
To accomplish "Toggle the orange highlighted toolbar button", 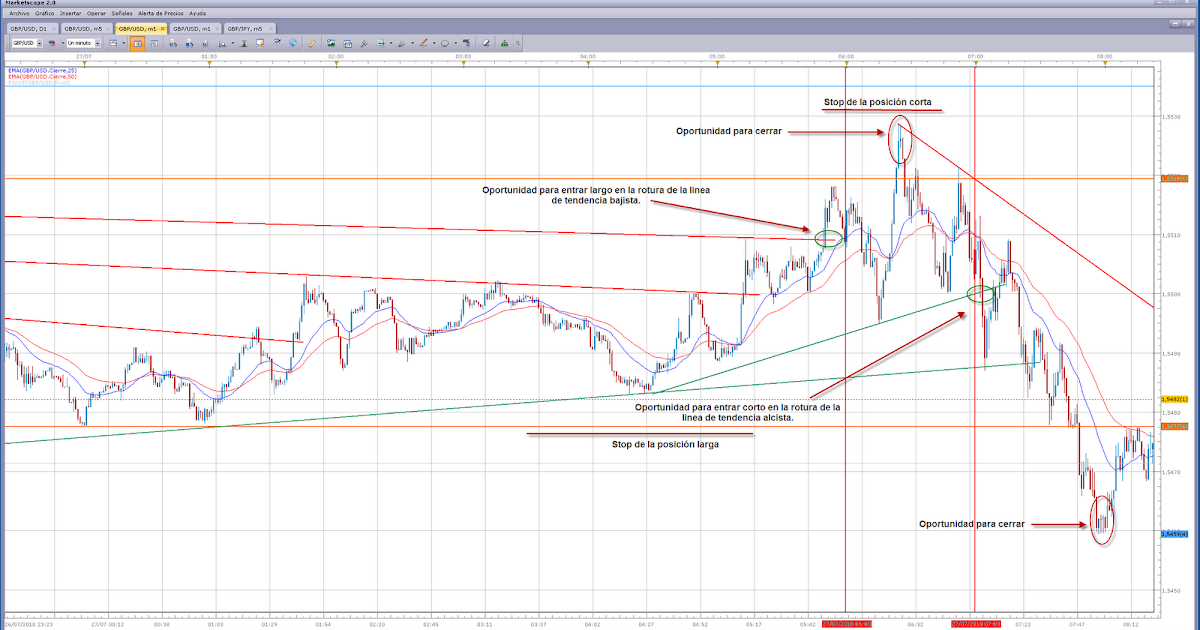I will tap(137, 43).
